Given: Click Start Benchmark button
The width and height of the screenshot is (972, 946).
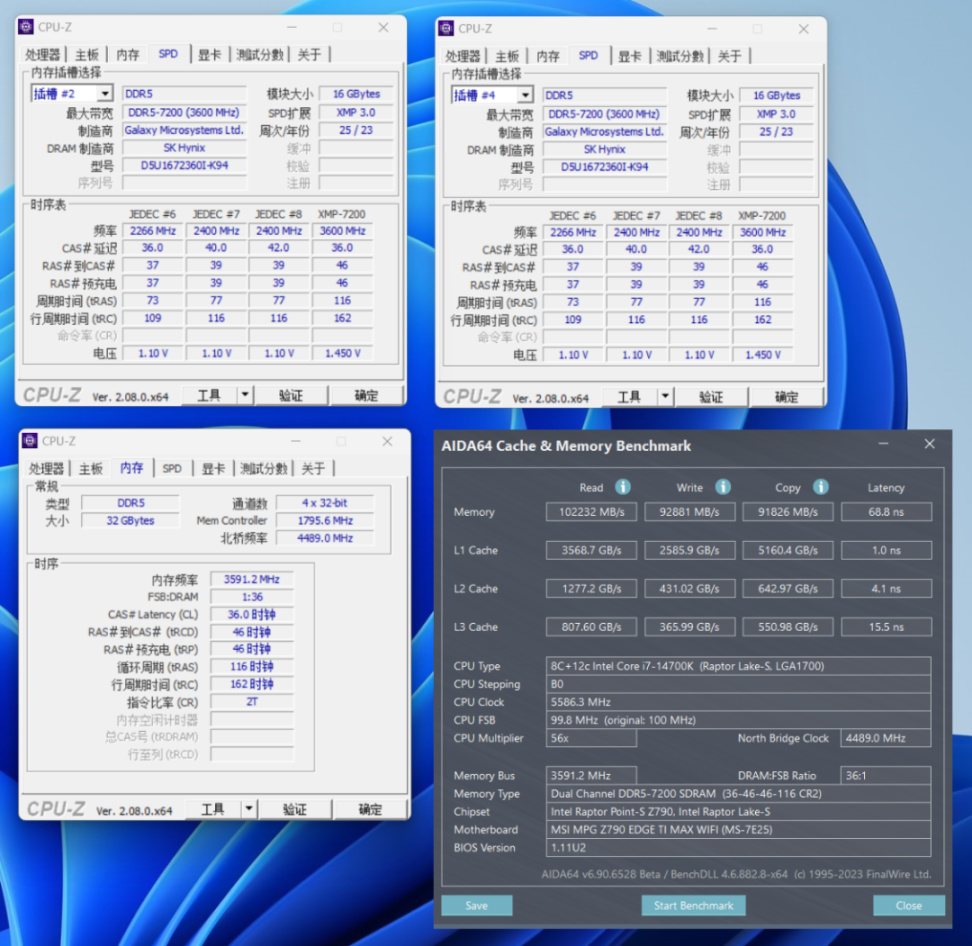Looking at the screenshot, I should tap(693, 905).
